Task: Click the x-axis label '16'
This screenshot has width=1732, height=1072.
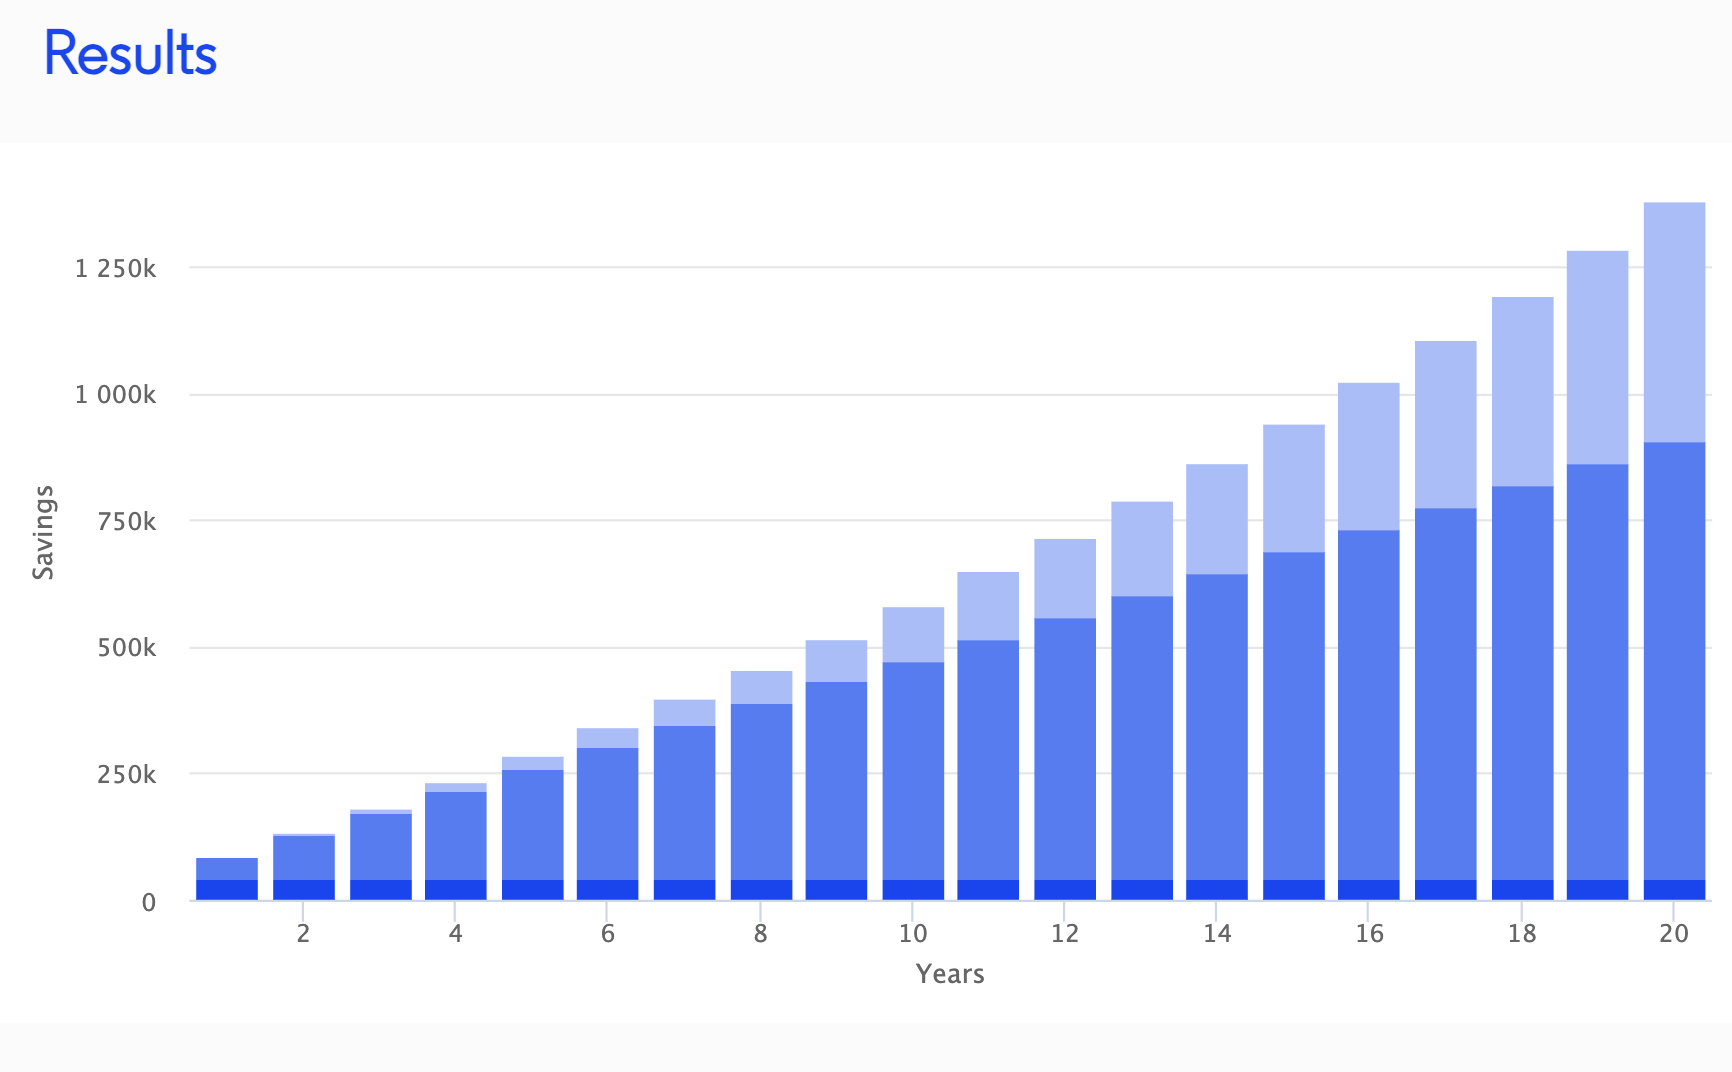Action: click(1369, 933)
